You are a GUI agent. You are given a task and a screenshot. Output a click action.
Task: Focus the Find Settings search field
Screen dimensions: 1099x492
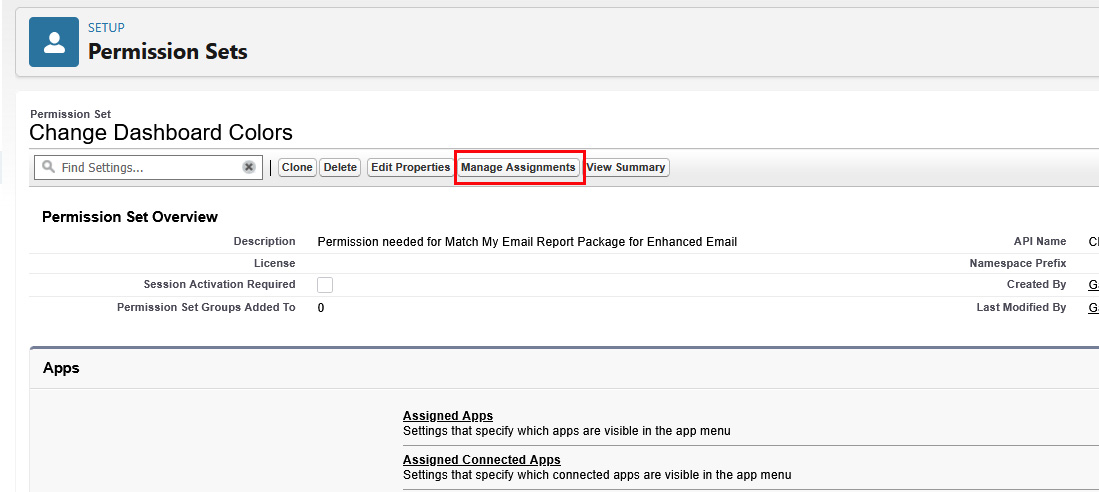pyautogui.click(x=145, y=168)
